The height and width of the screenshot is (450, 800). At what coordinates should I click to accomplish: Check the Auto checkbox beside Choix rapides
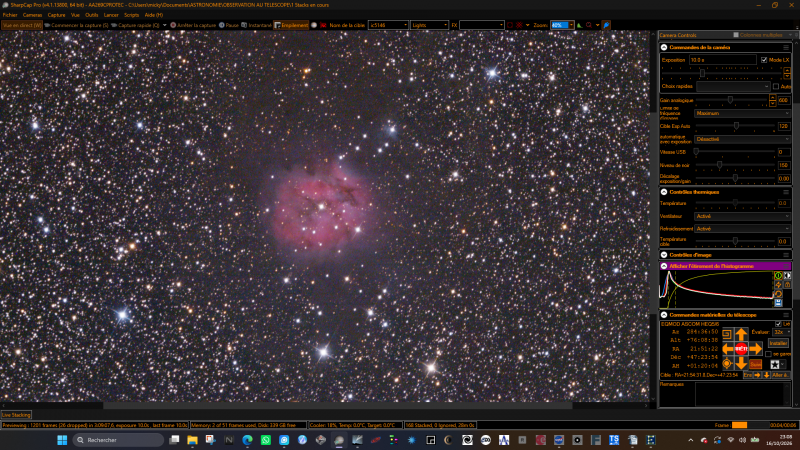(776, 86)
